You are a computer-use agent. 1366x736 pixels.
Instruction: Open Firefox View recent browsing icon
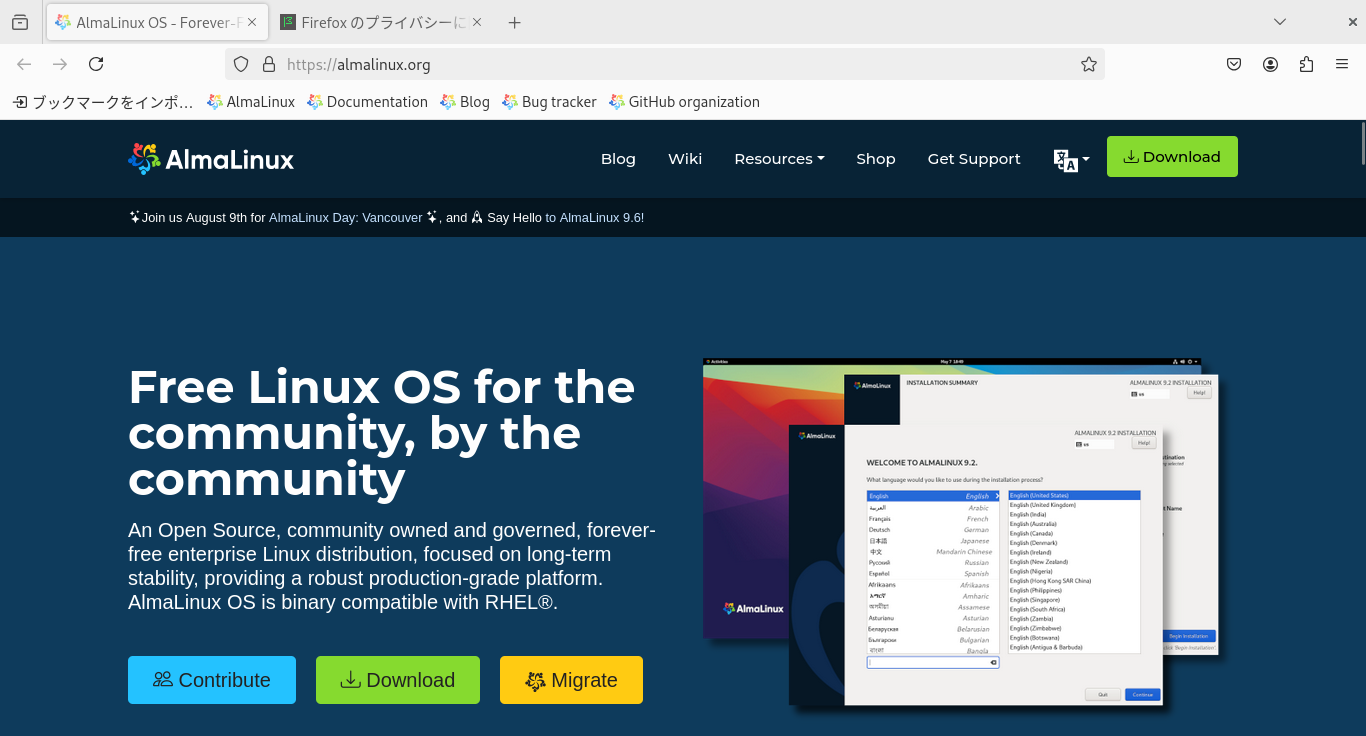[x=20, y=22]
